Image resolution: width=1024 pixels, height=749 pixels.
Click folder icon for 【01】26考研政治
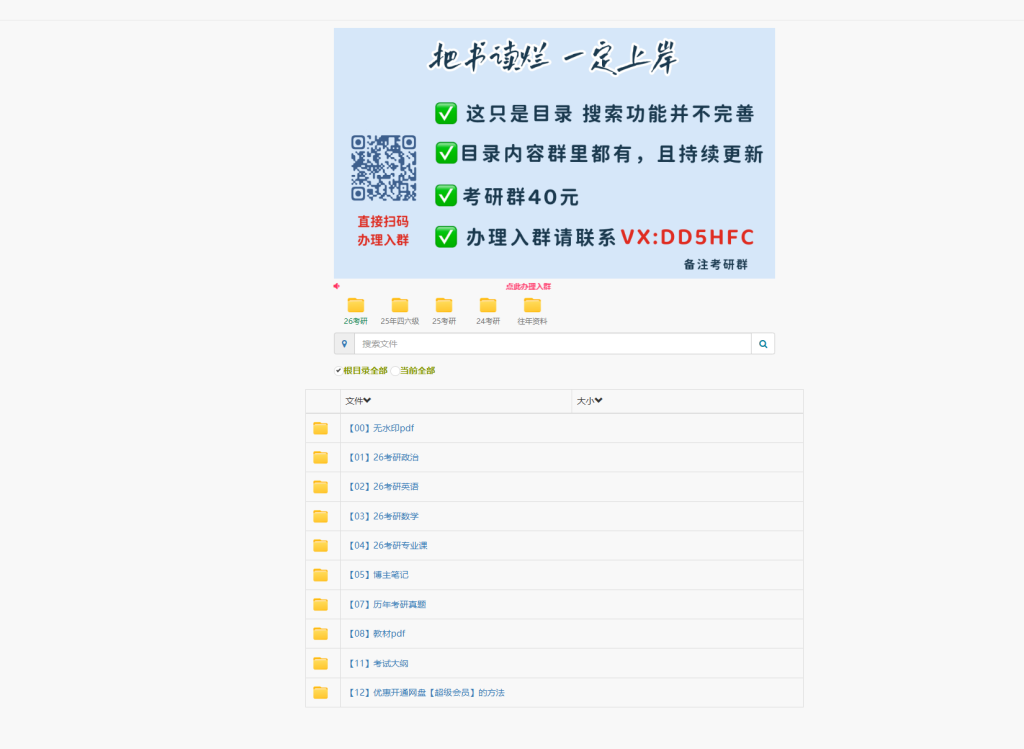pos(321,458)
